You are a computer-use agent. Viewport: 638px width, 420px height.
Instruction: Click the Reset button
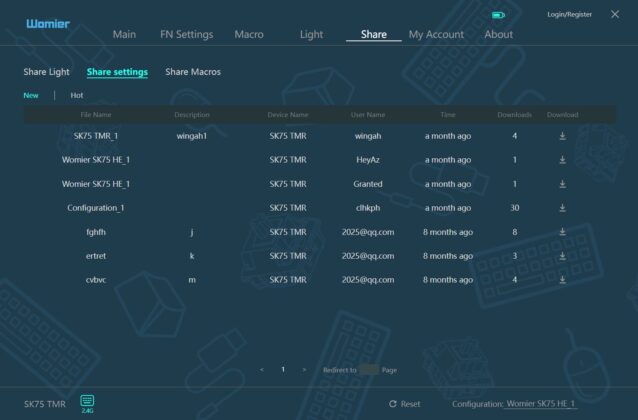click(x=404, y=404)
